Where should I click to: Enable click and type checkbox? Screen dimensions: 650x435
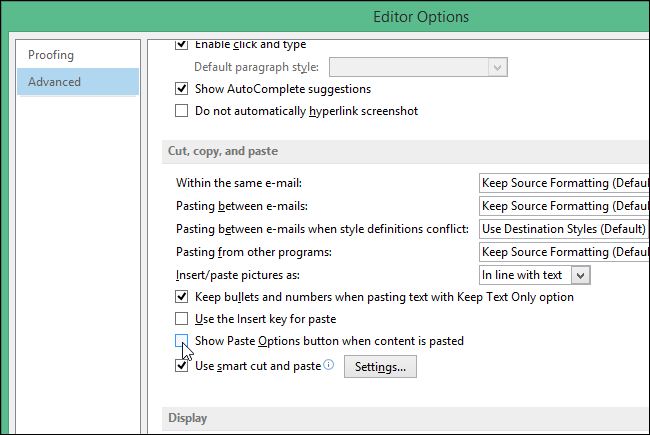click(x=182, y=44)
